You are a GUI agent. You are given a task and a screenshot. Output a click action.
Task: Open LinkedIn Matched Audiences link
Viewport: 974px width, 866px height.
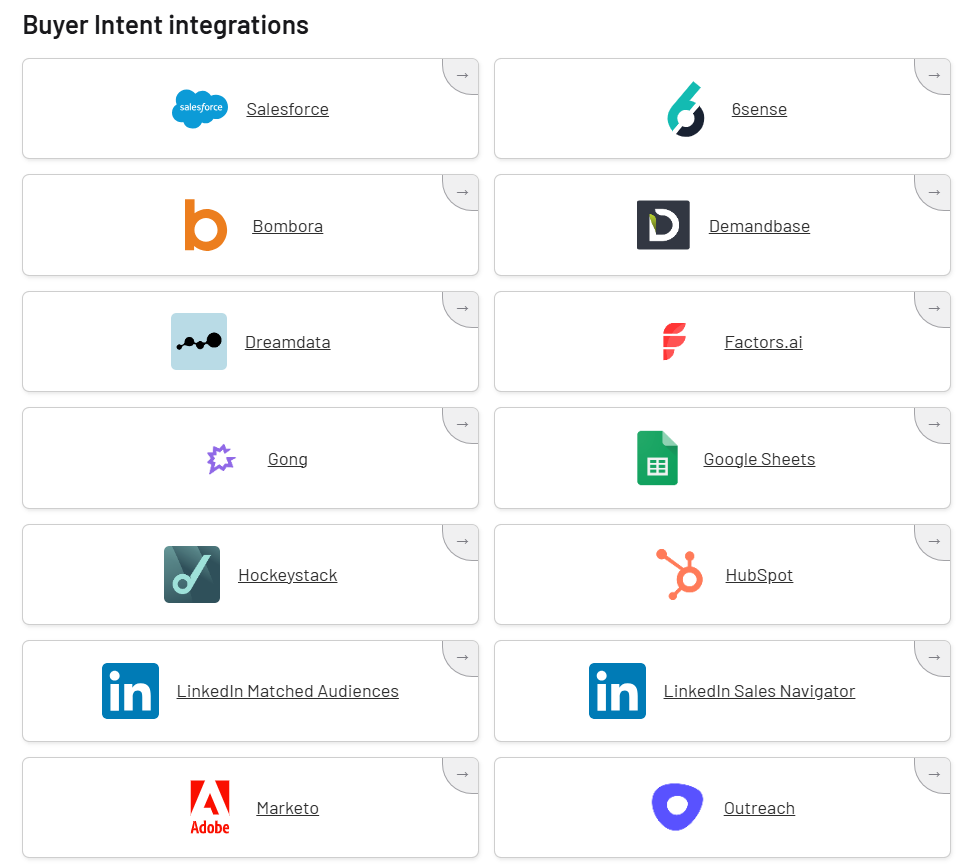[x=288, y=691]
